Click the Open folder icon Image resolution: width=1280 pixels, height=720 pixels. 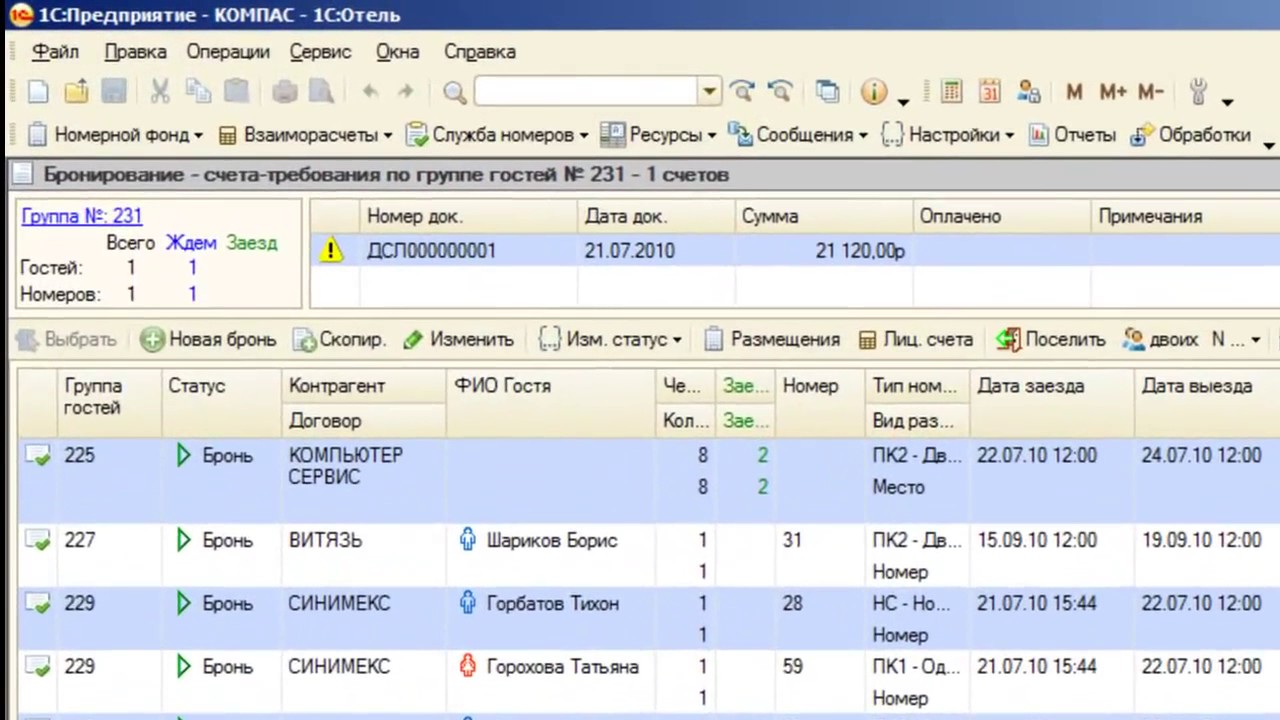(x=76, y=92)
